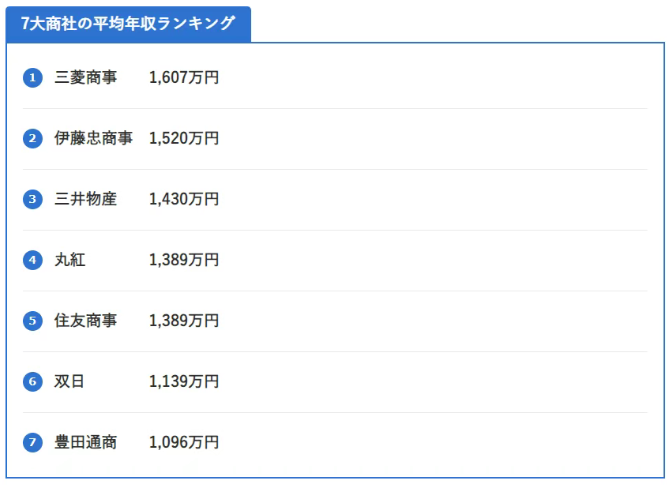Click the 7大商社の平均年収ランキング header tab
The height and width of the screenshot is (485, 670).
click(x=128, y=24)
